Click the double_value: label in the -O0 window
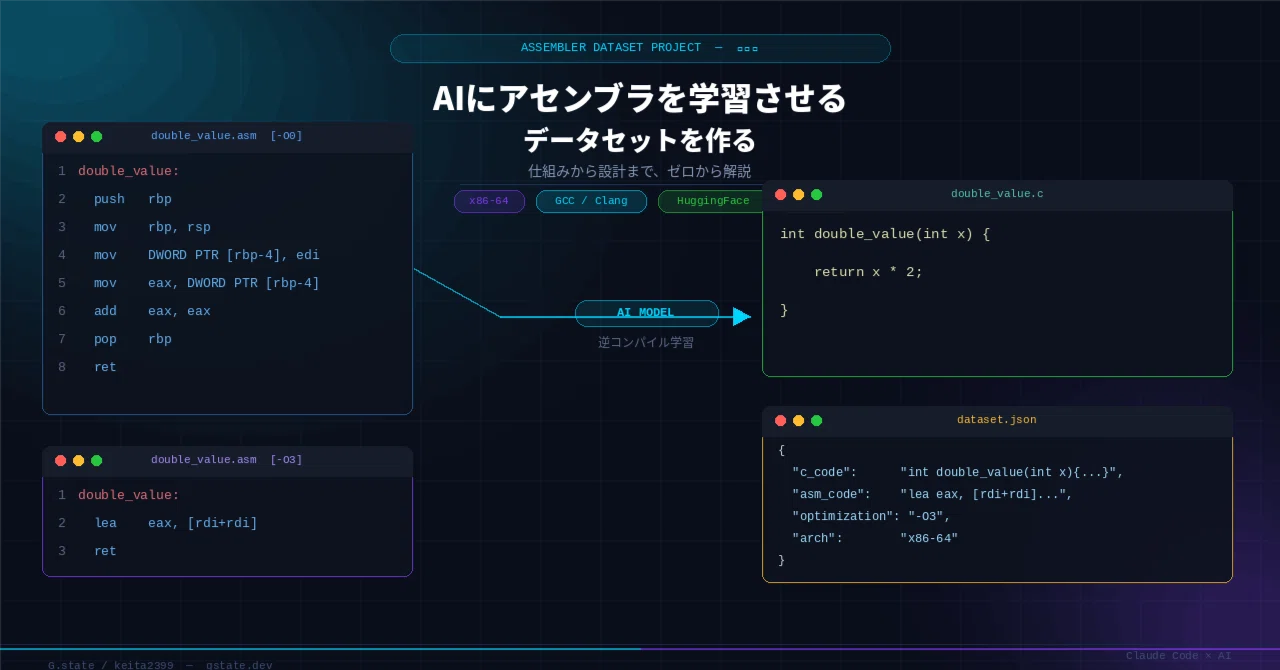The image size is (1280, 670). coord(129,171)
